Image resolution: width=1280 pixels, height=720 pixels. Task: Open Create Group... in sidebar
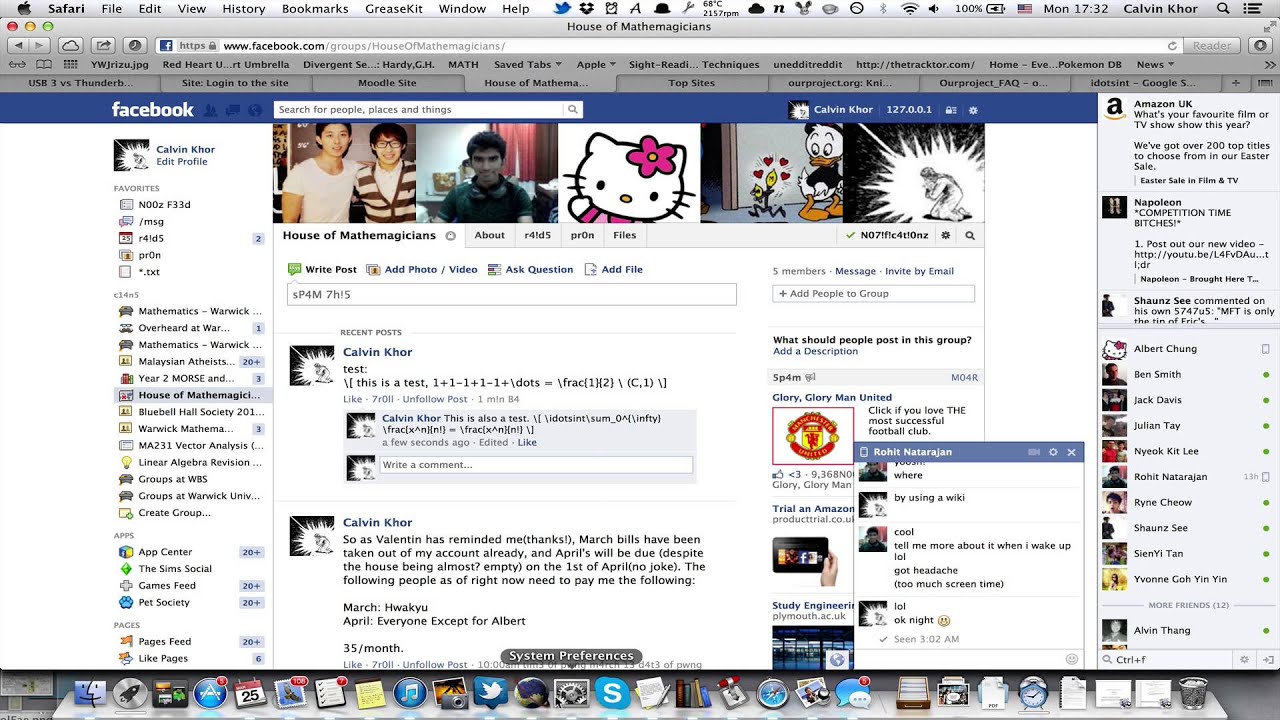pos(174,513)
